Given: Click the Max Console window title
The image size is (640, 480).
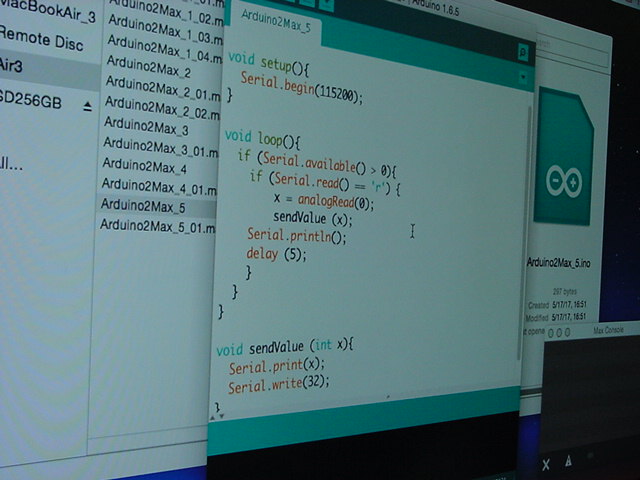Looking at the screenshot, I should click(608, 330).
